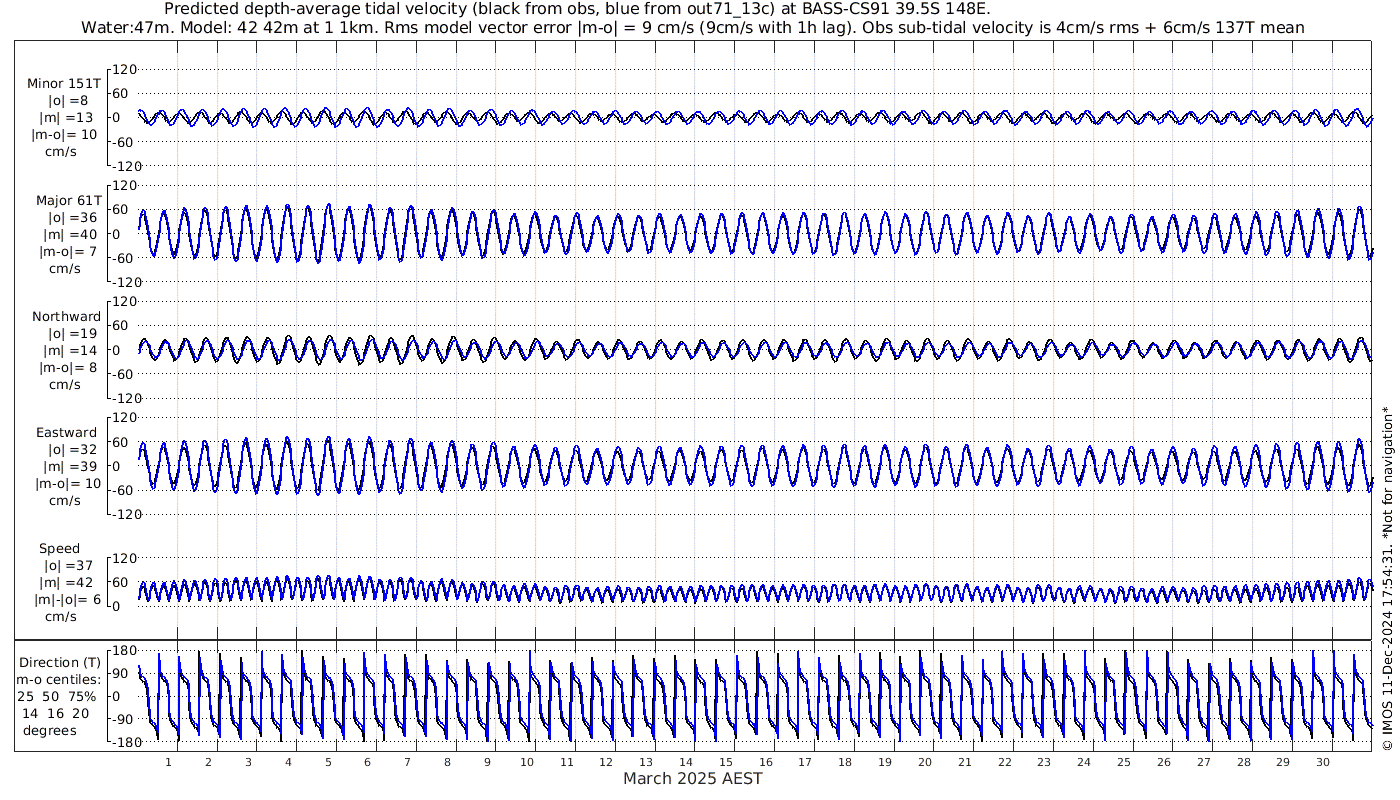1400x800 pixels.
Task: Click the IMOS copyright timestamp text
Action: 1387,579
